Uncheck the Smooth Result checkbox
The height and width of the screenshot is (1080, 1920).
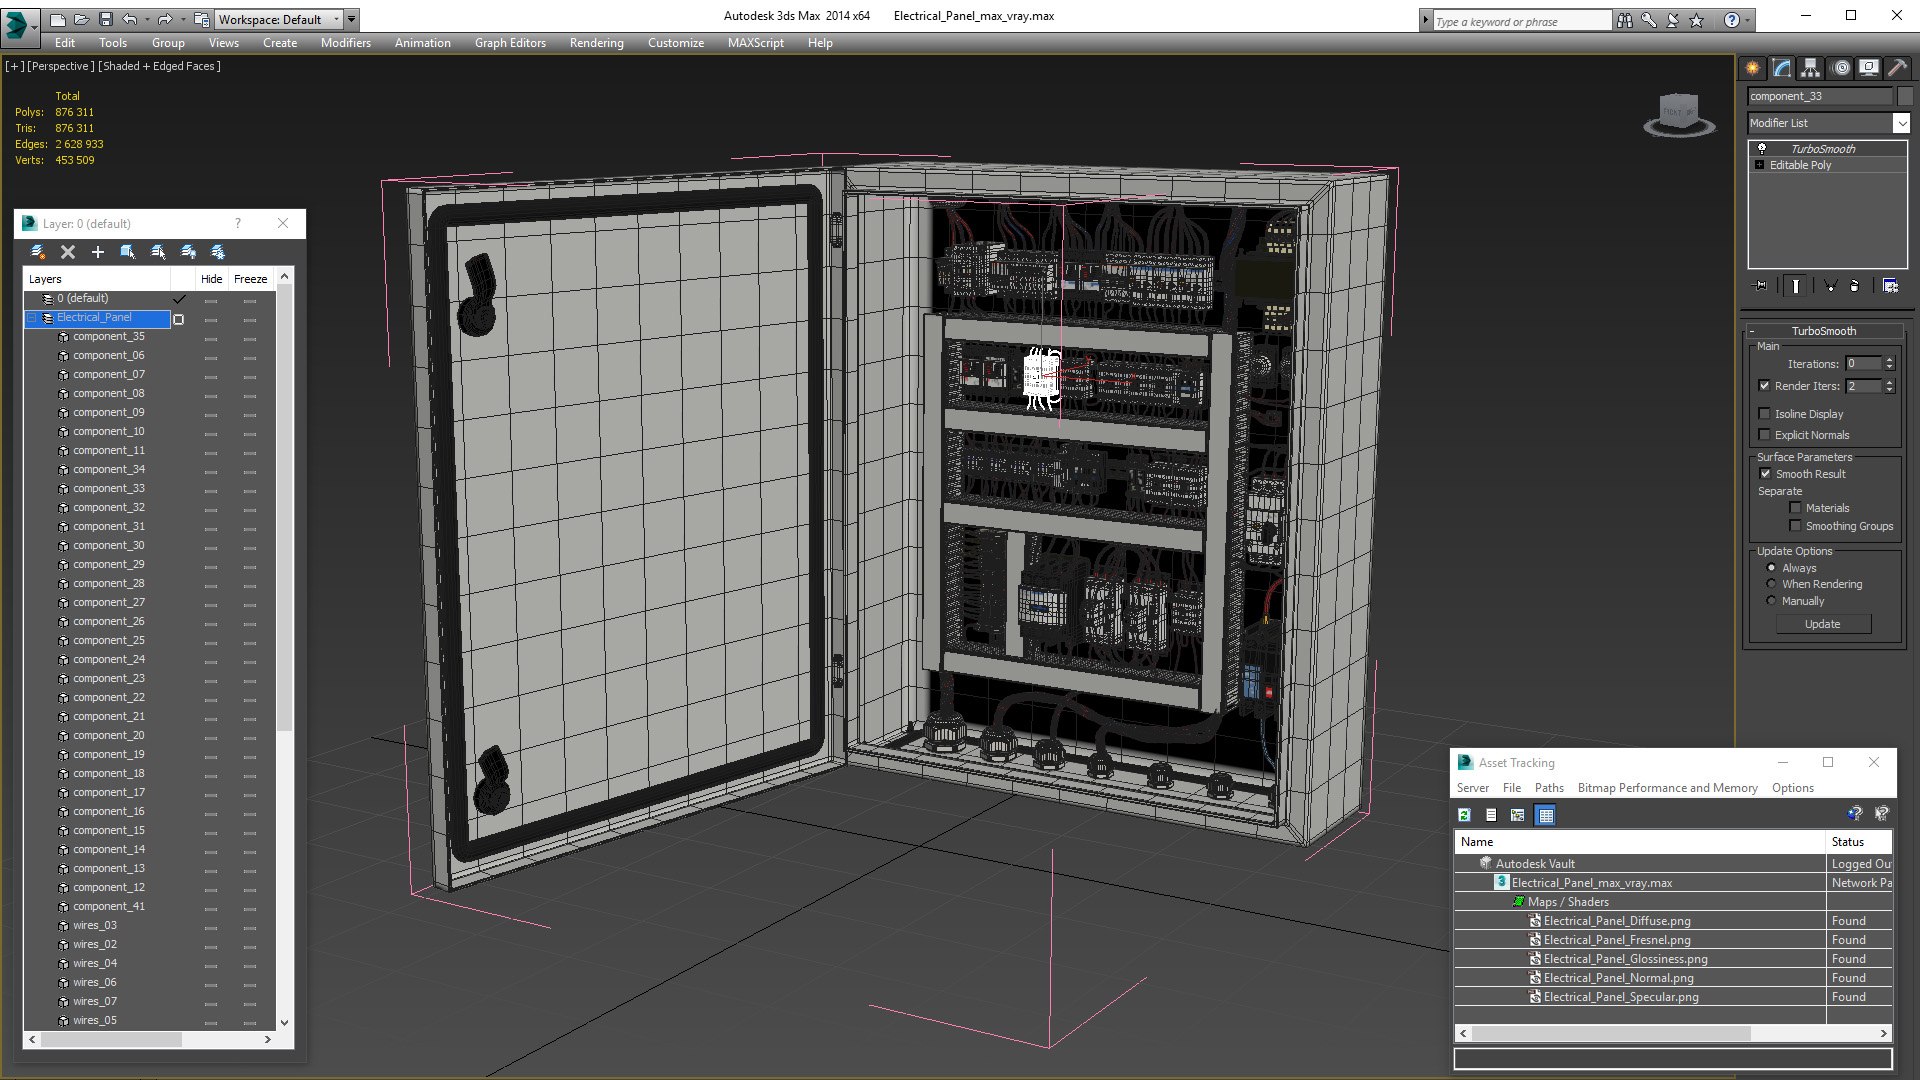pos(1765,474)
